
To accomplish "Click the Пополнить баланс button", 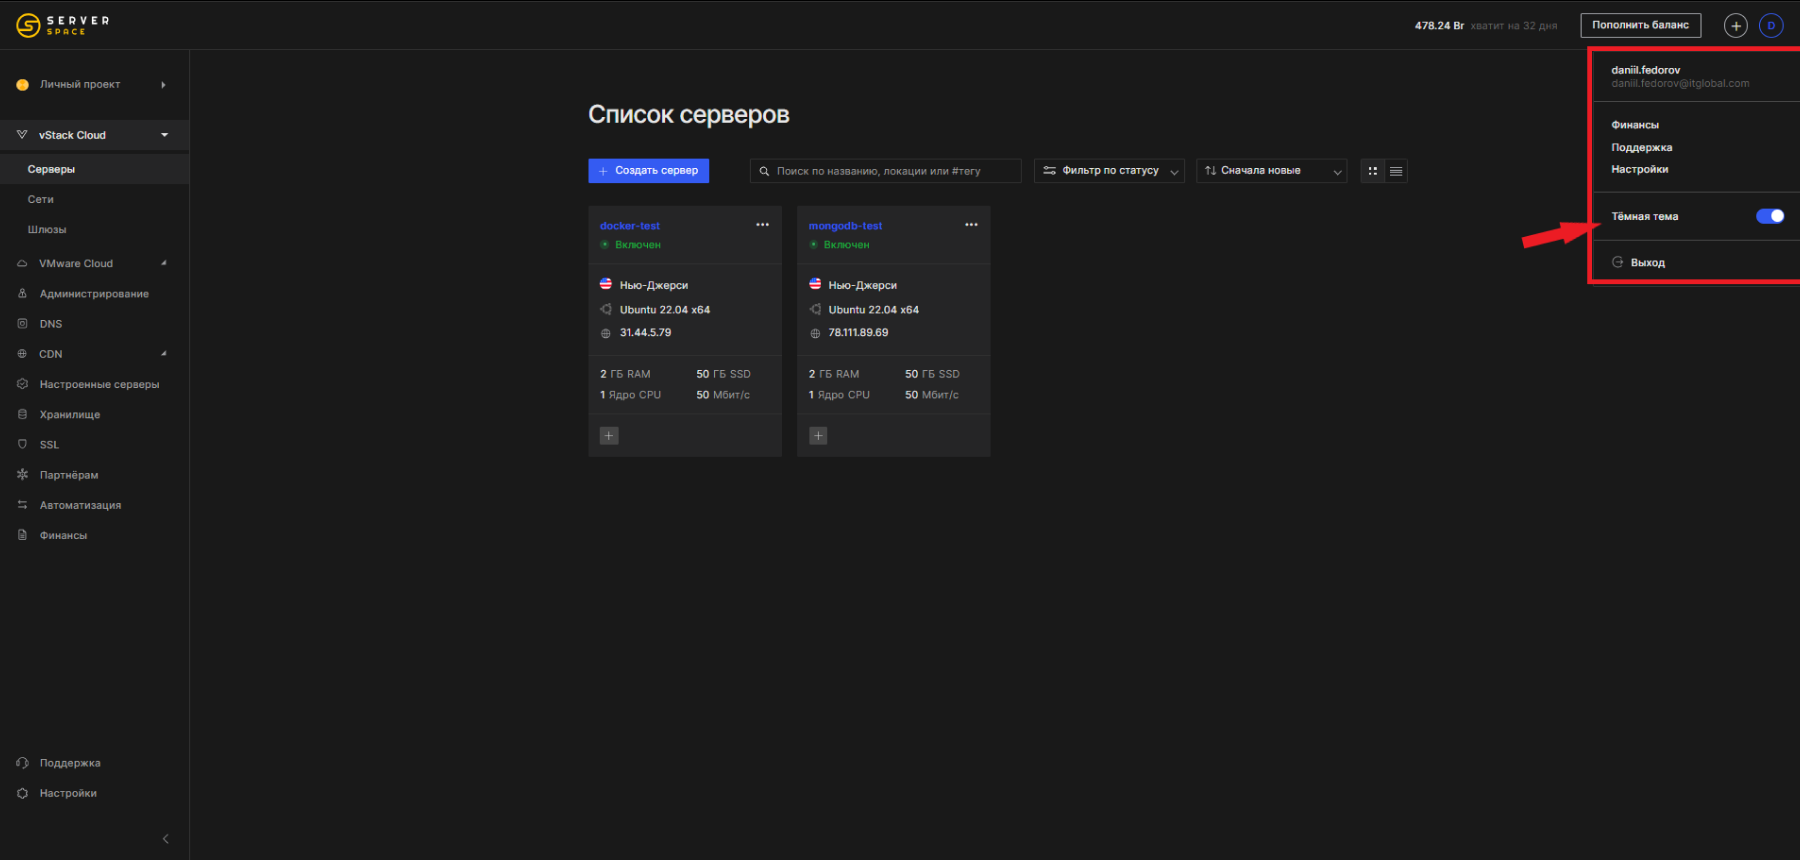I will click(1640, 25).
